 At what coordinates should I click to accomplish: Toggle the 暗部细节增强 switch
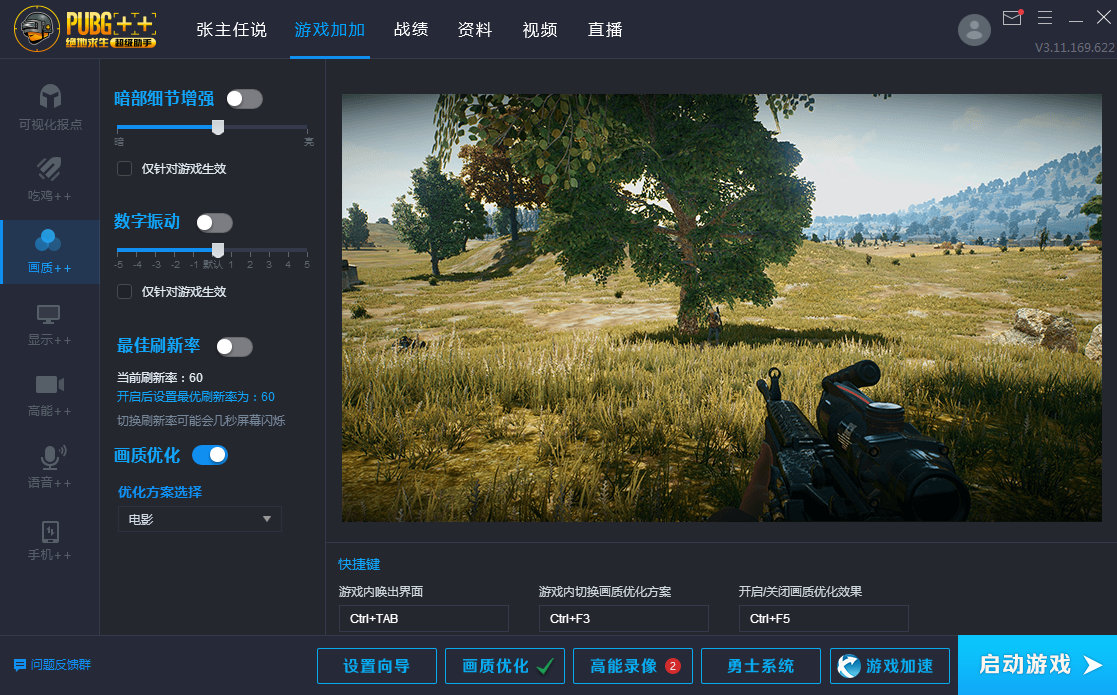(244, 99)
